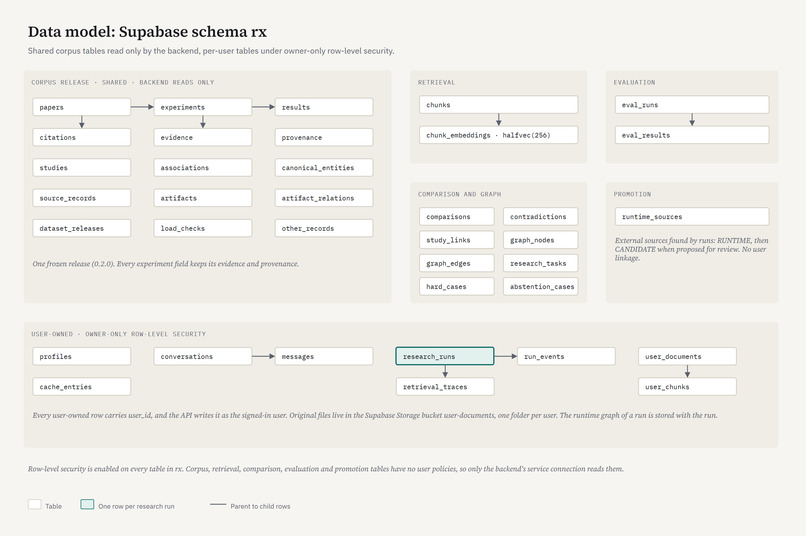Click the teal research run legend swatch

87,504
